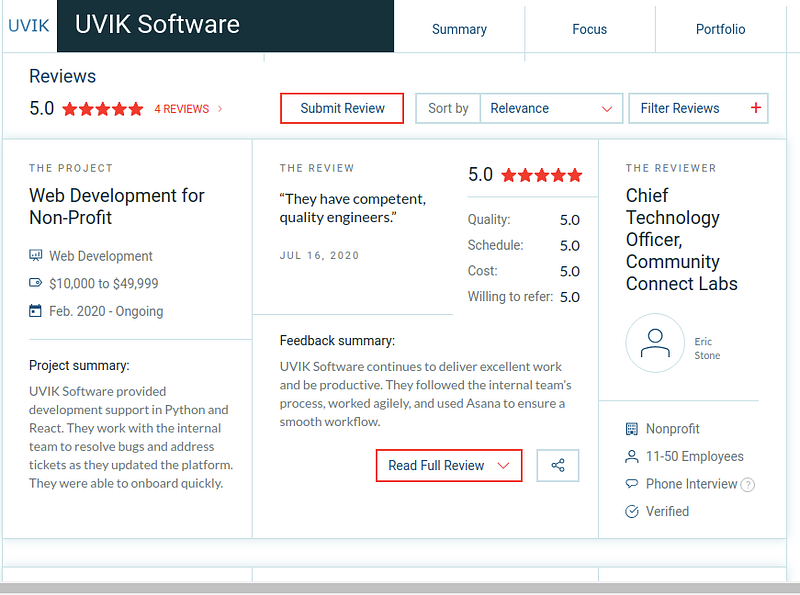Screen dimensions: 800x595
Task: Click the share icon button
Action: [x=558, y=466]
